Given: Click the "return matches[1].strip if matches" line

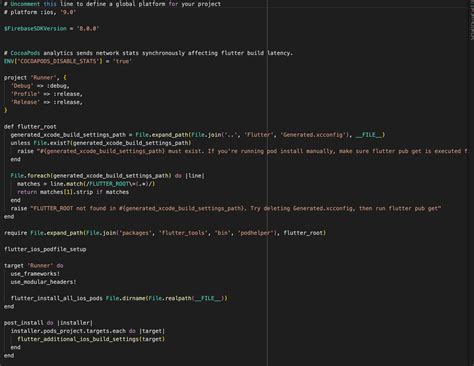Looking at the screenshot, I should click(73, 192).
